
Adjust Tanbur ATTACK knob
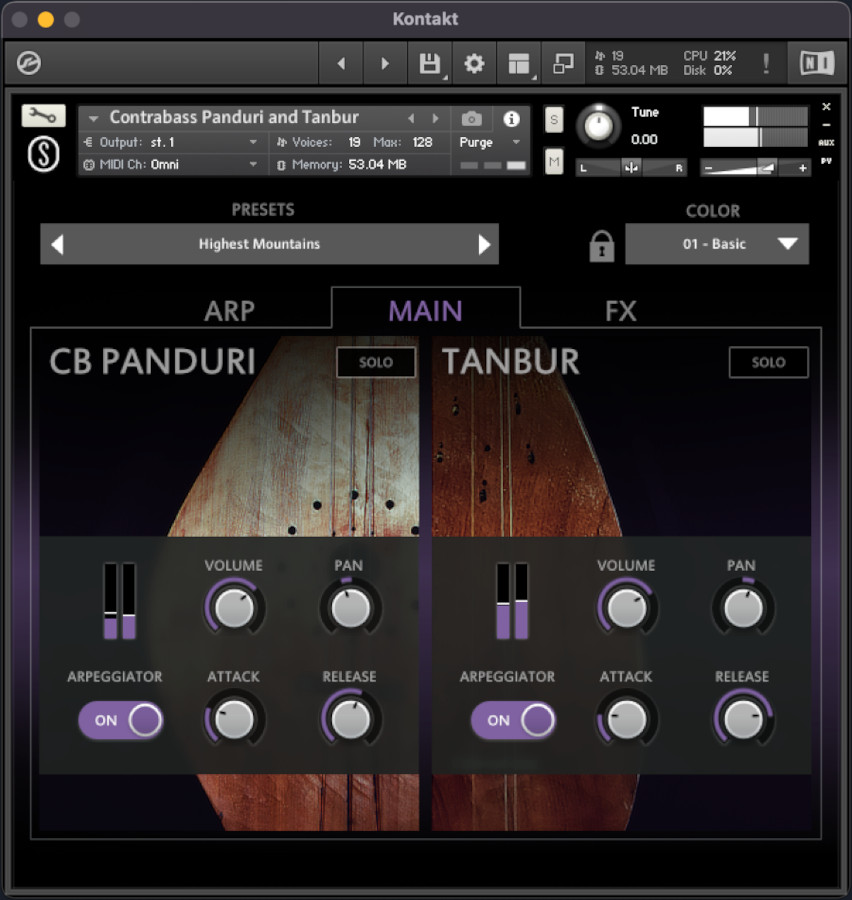(x=626, y=719)
